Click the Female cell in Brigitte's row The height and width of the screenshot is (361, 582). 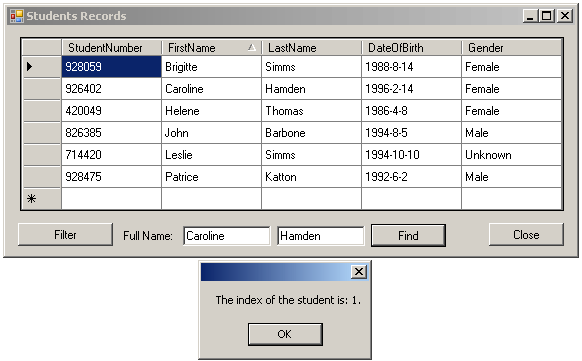(511, 67)
